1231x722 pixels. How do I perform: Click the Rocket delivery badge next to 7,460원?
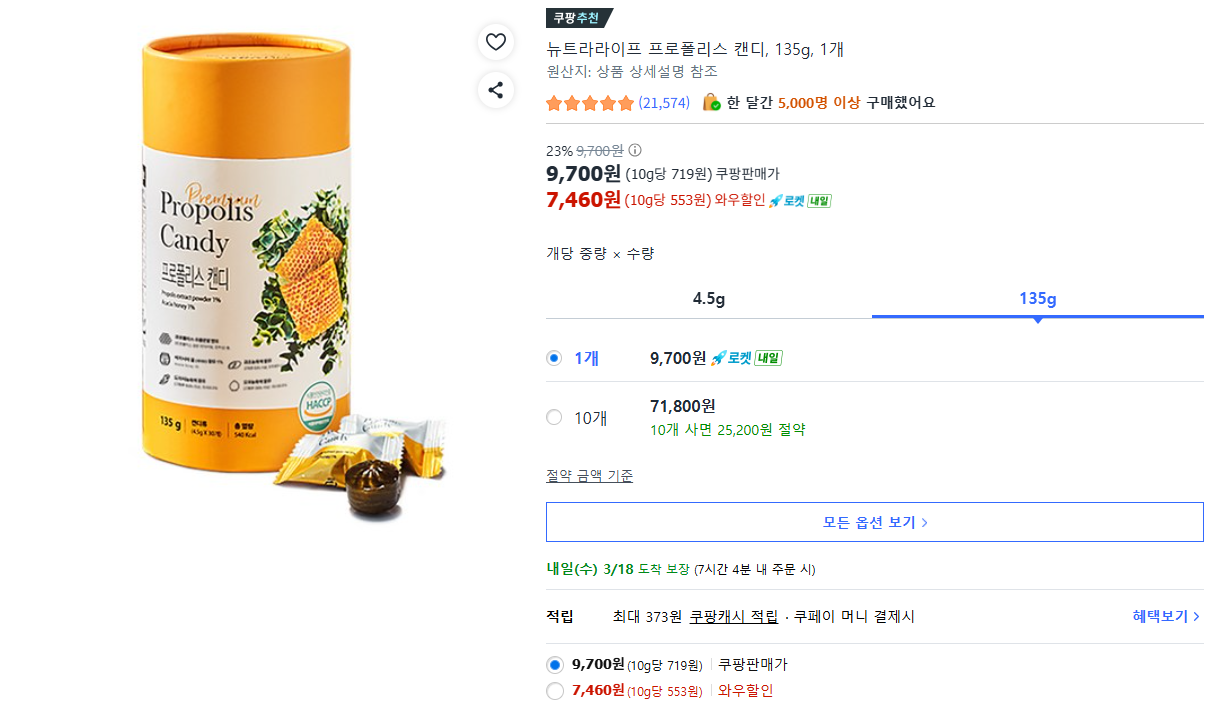[x=799, y=200]
